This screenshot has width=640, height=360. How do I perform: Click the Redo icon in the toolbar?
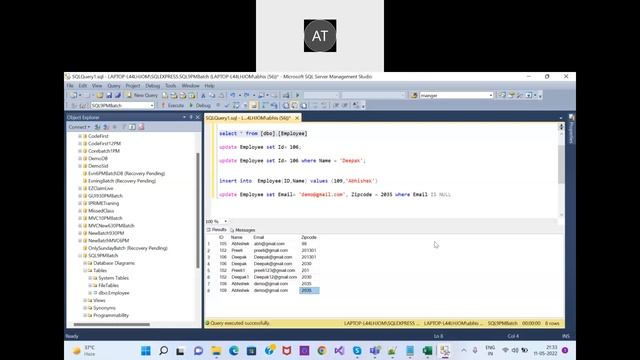(247, 95)
